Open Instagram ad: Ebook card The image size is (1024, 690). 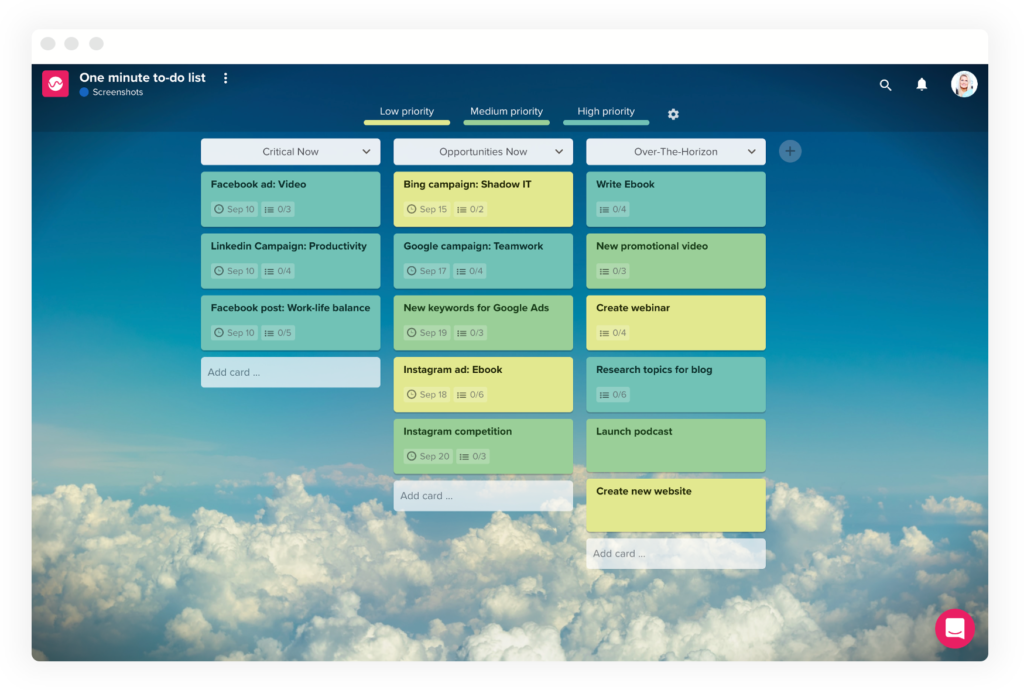[483, 384]
